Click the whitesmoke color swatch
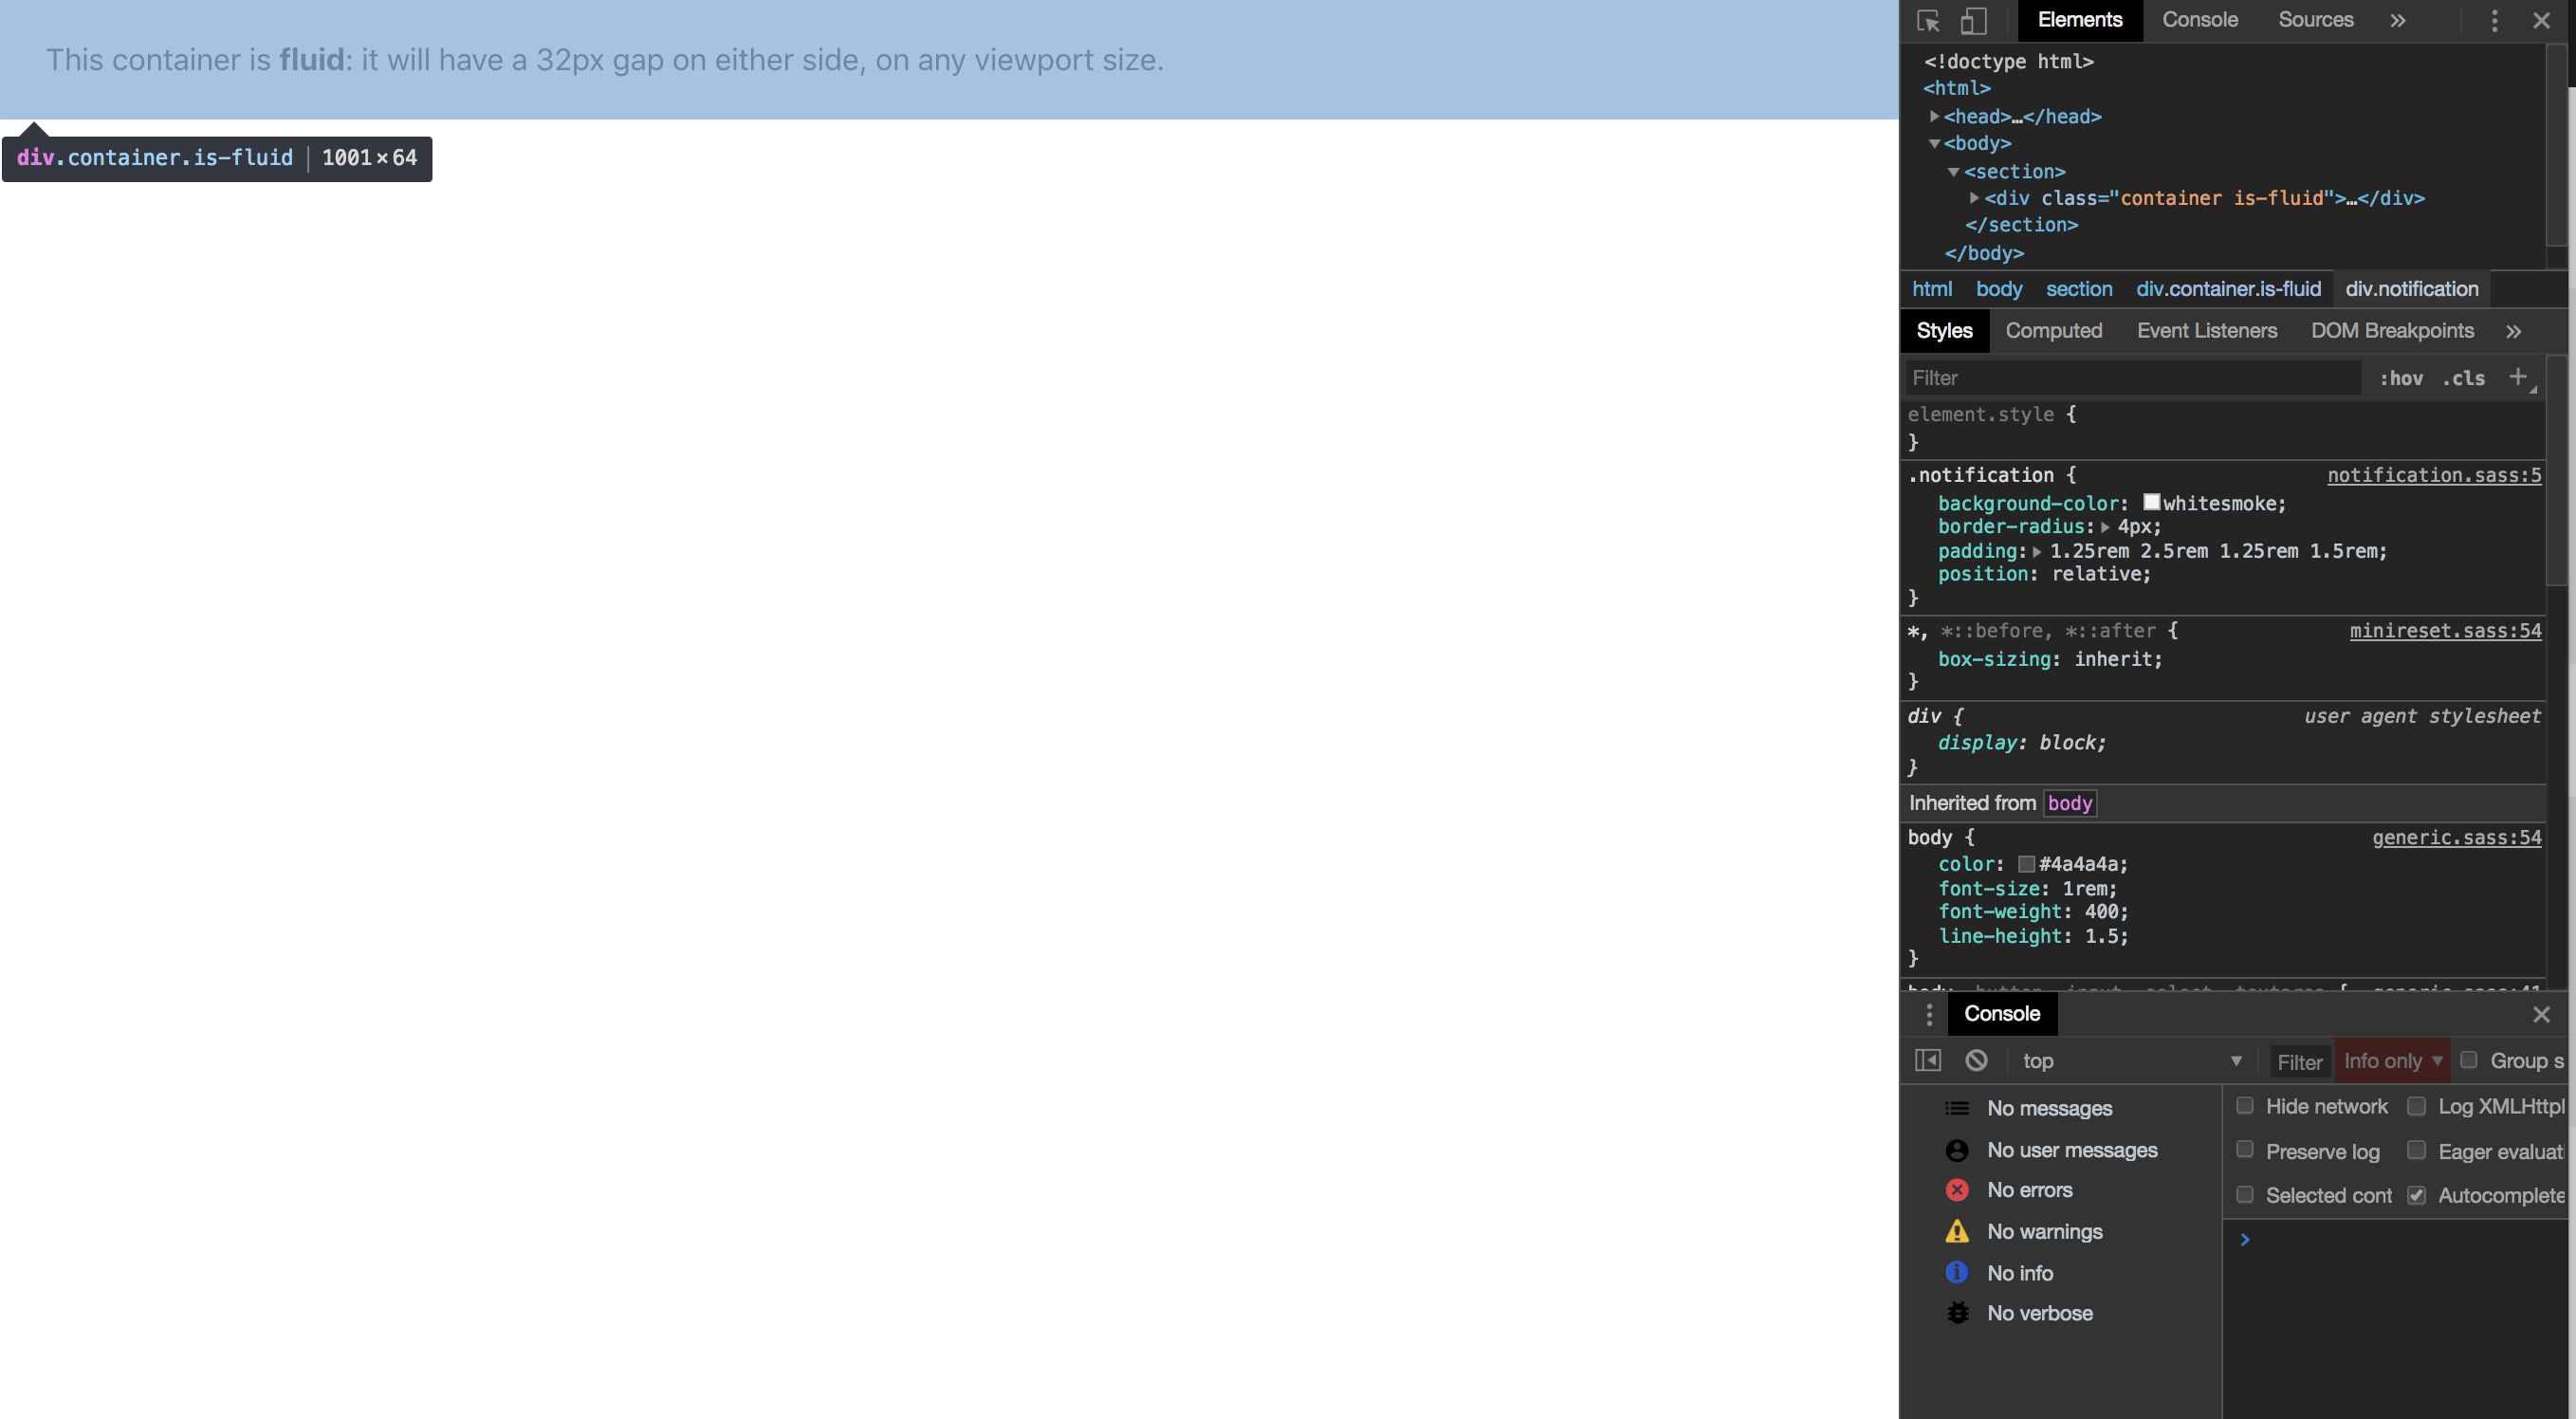Viewport: 2576px width, 1419px height. click(2151, 502)
